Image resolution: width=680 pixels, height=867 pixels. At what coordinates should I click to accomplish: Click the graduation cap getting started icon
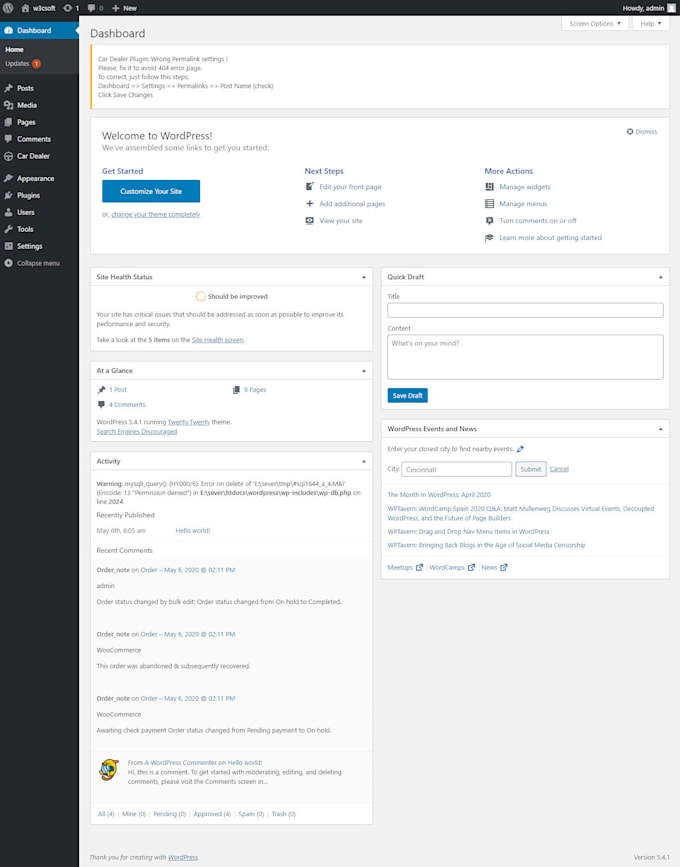tap(489, 238)
